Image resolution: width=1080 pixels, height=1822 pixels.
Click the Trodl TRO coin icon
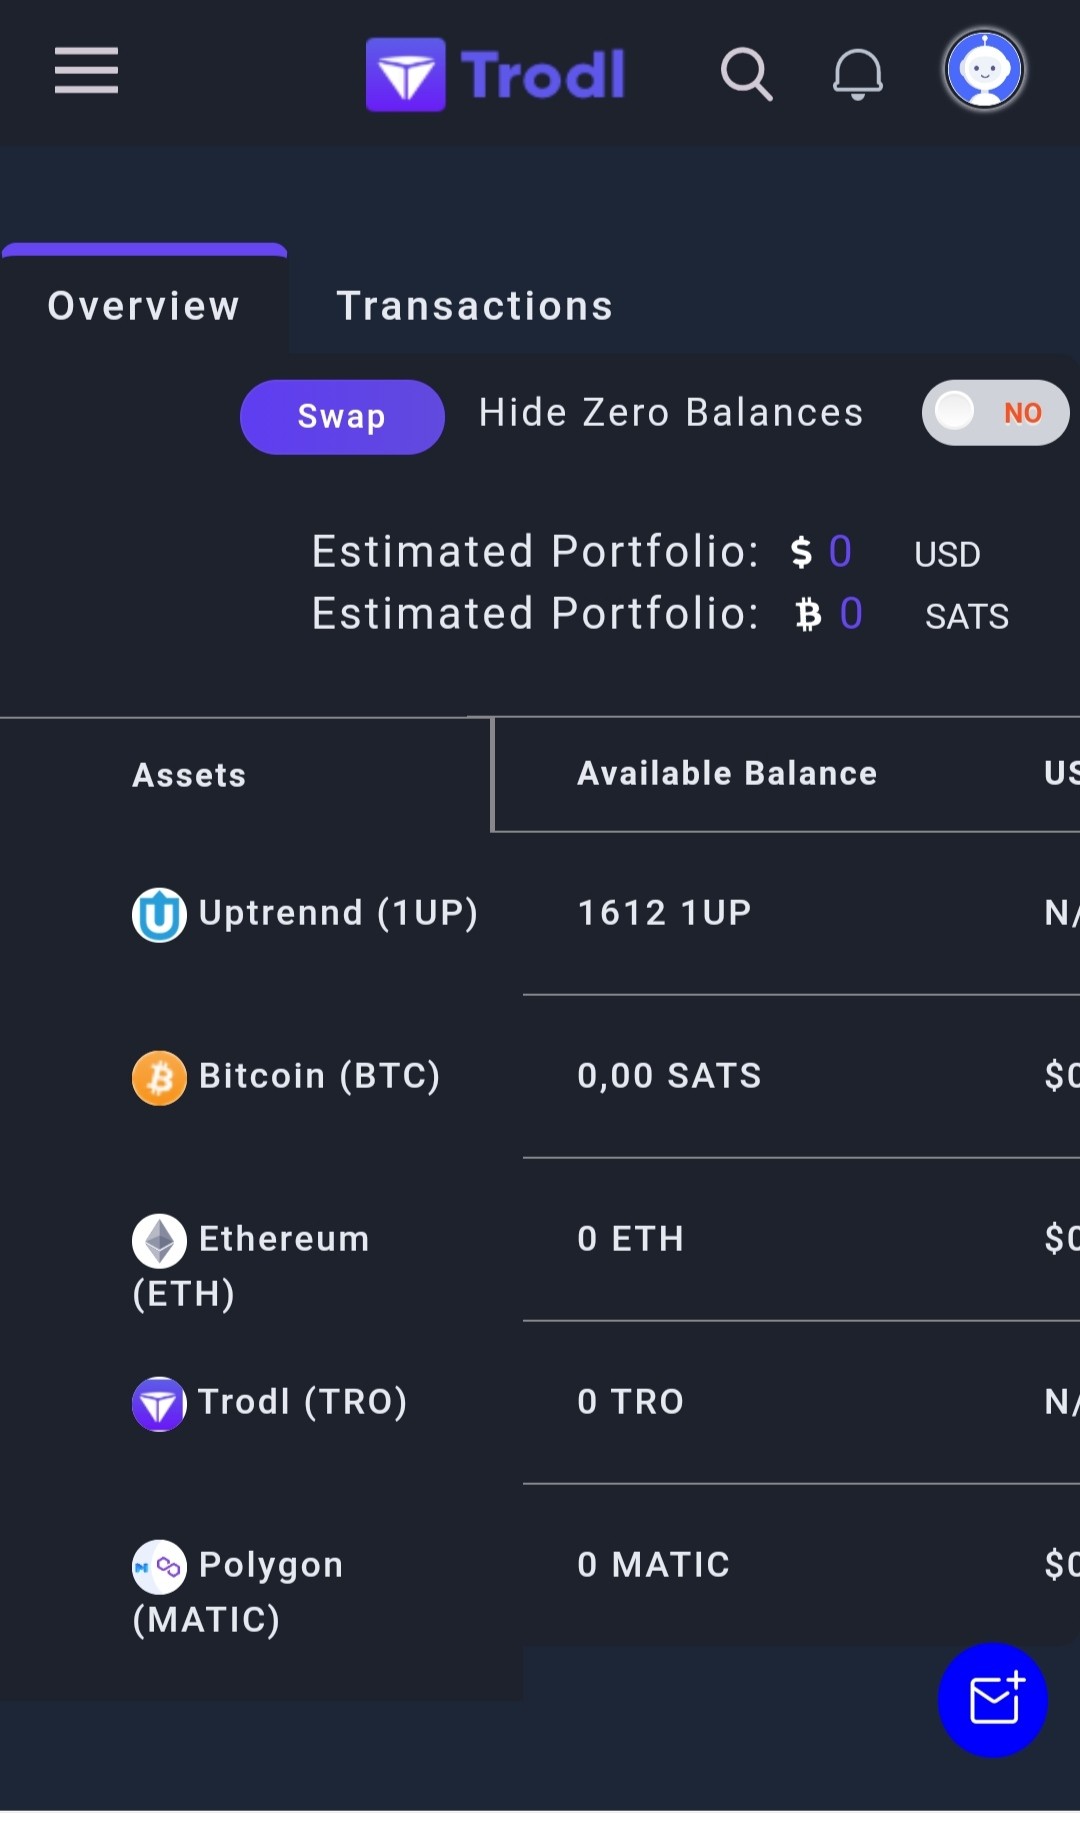click(x=159, y=1404)
